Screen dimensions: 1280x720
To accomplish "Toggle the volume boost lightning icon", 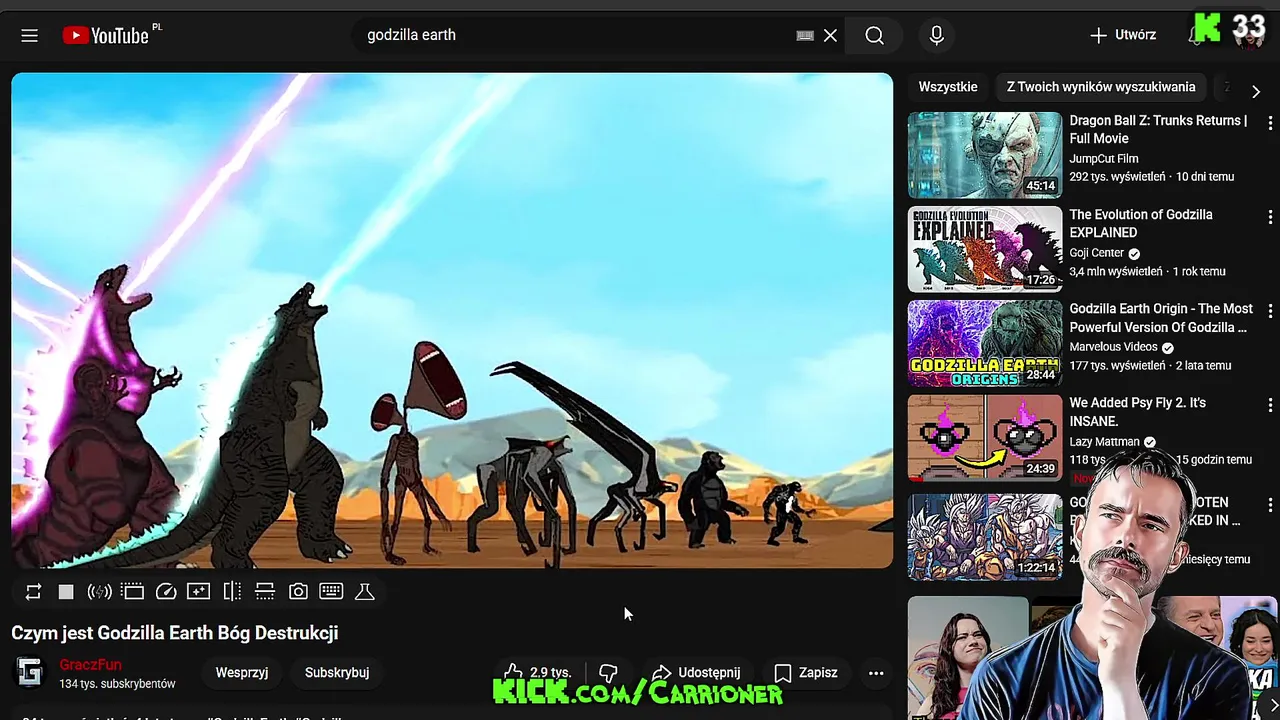I will click(99, 592).
